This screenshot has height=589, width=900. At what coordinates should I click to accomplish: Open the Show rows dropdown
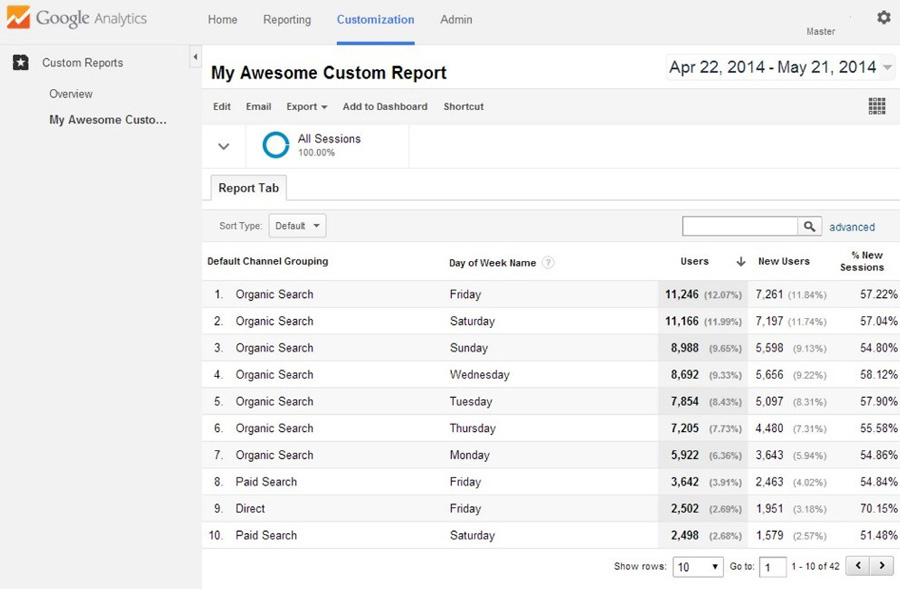click(x=698, y=566)
